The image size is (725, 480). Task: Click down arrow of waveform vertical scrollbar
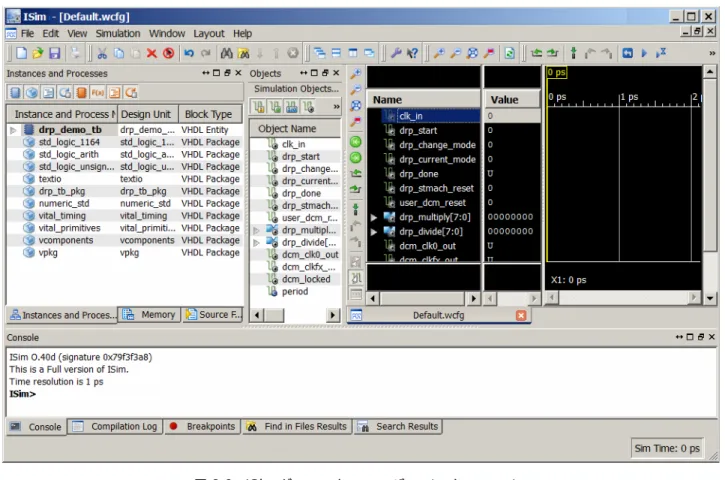(710, 298)
